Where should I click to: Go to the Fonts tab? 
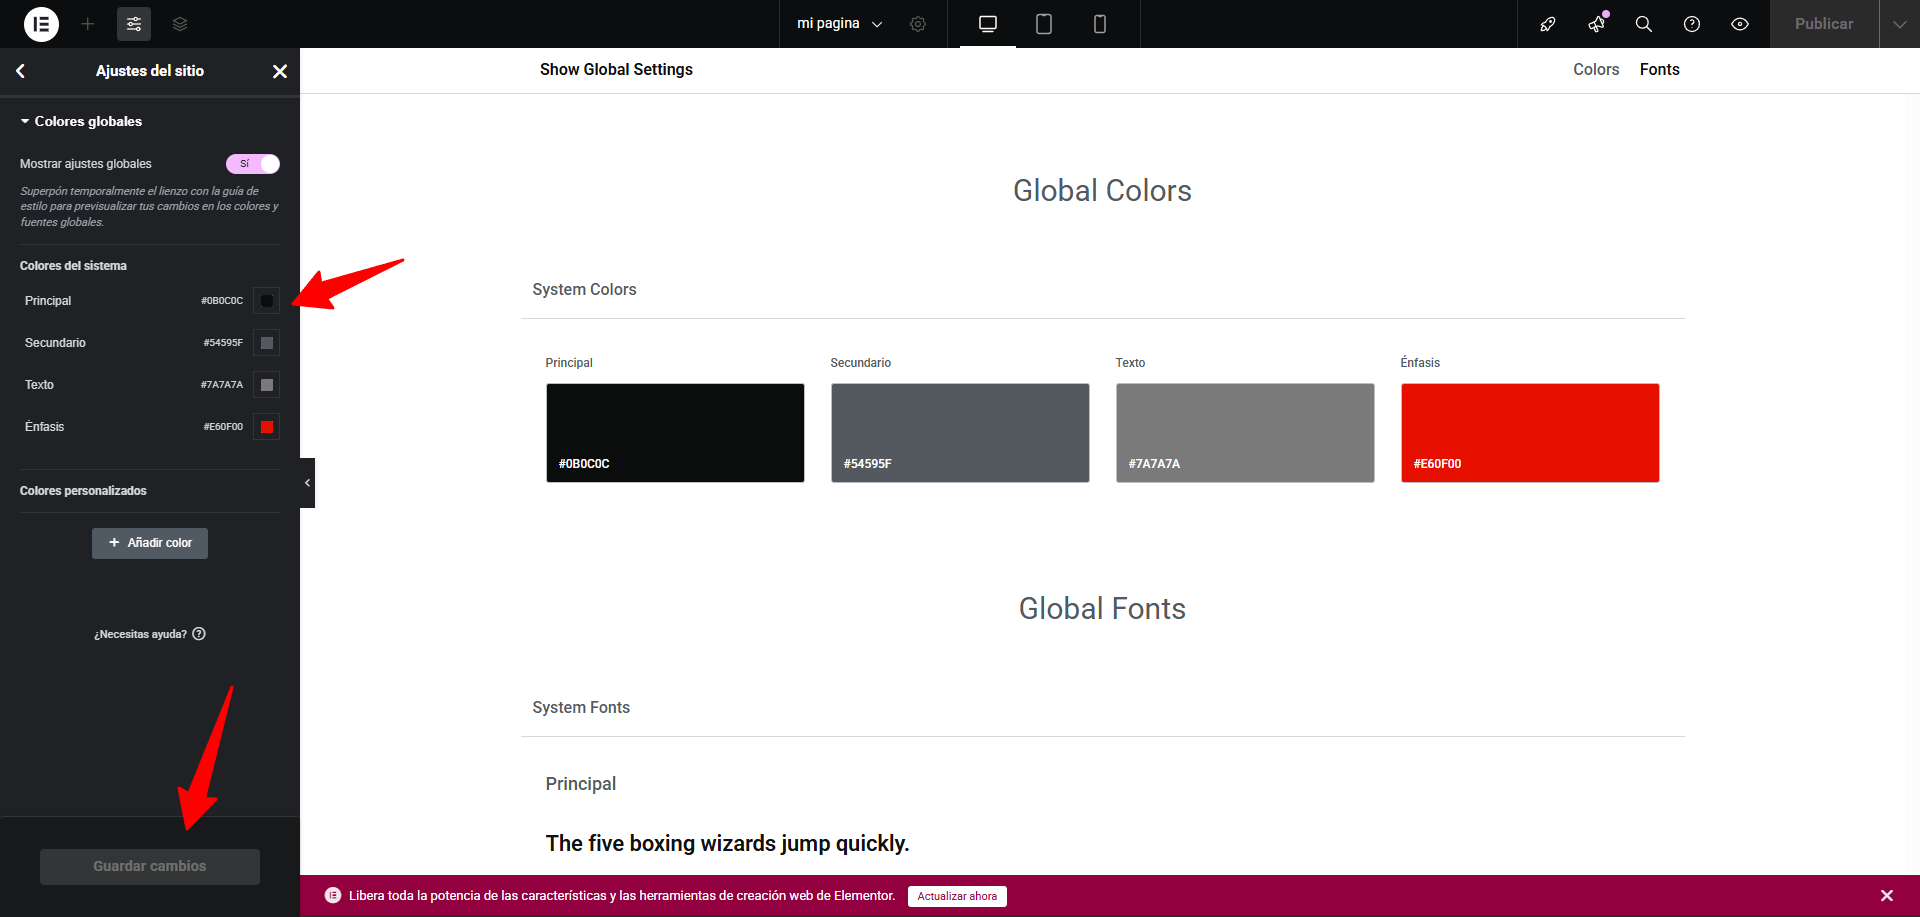(x=1659, y=69)
